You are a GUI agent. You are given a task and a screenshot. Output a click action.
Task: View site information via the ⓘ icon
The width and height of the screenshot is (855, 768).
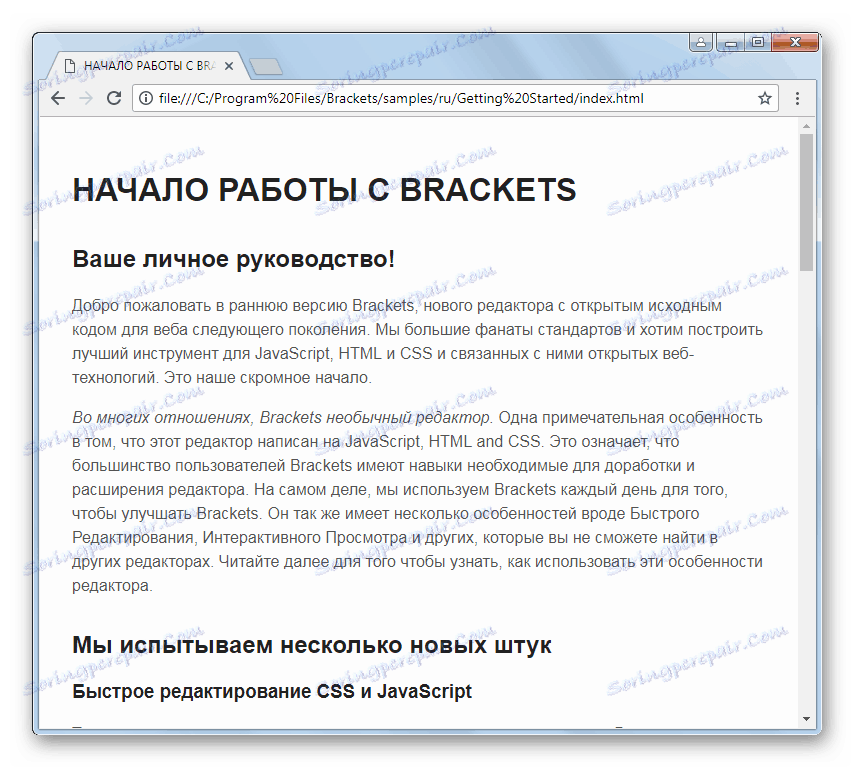click(x=146, y=98)
